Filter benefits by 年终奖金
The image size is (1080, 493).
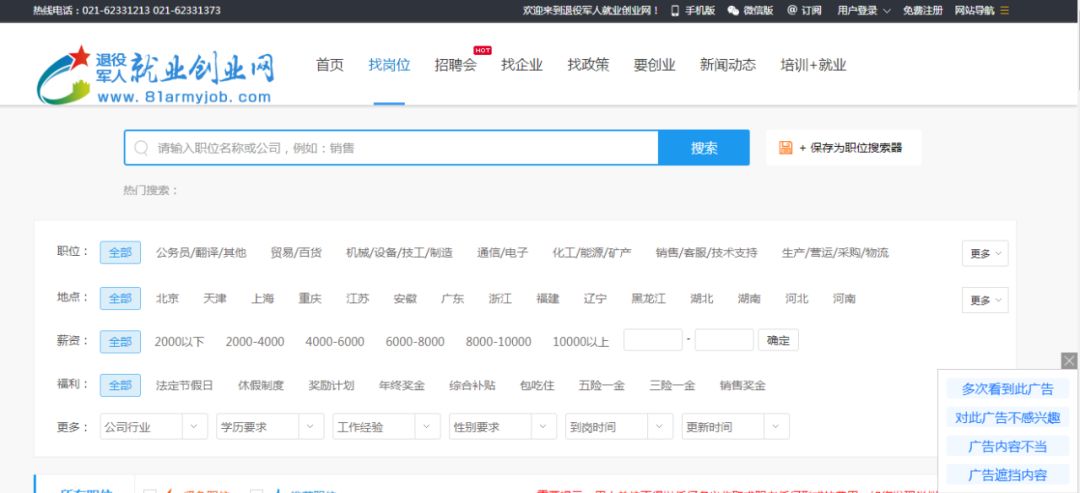[402, 386]
